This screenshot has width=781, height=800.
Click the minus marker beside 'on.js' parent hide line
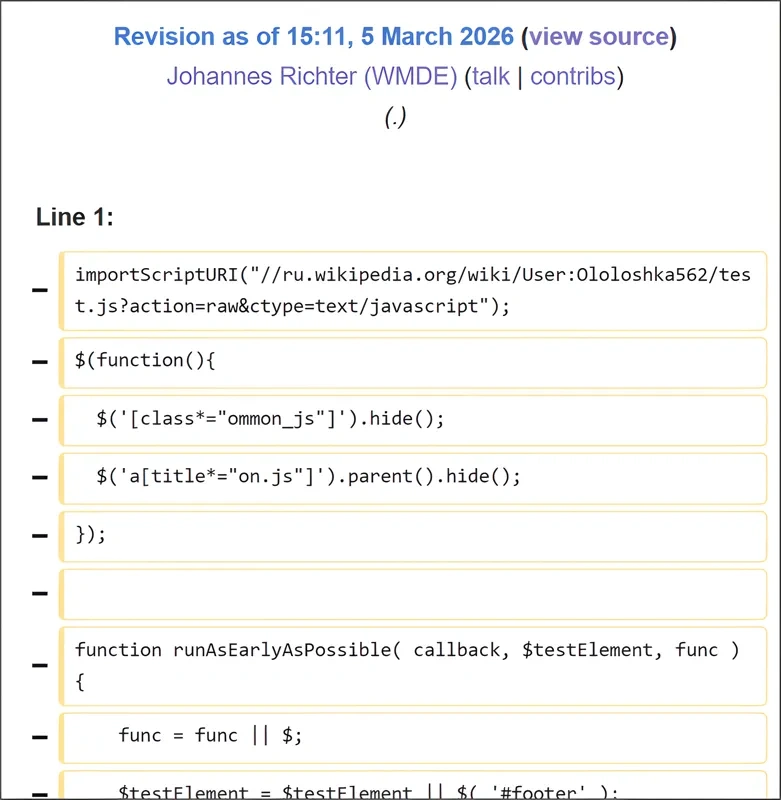(x=40, y=477)
